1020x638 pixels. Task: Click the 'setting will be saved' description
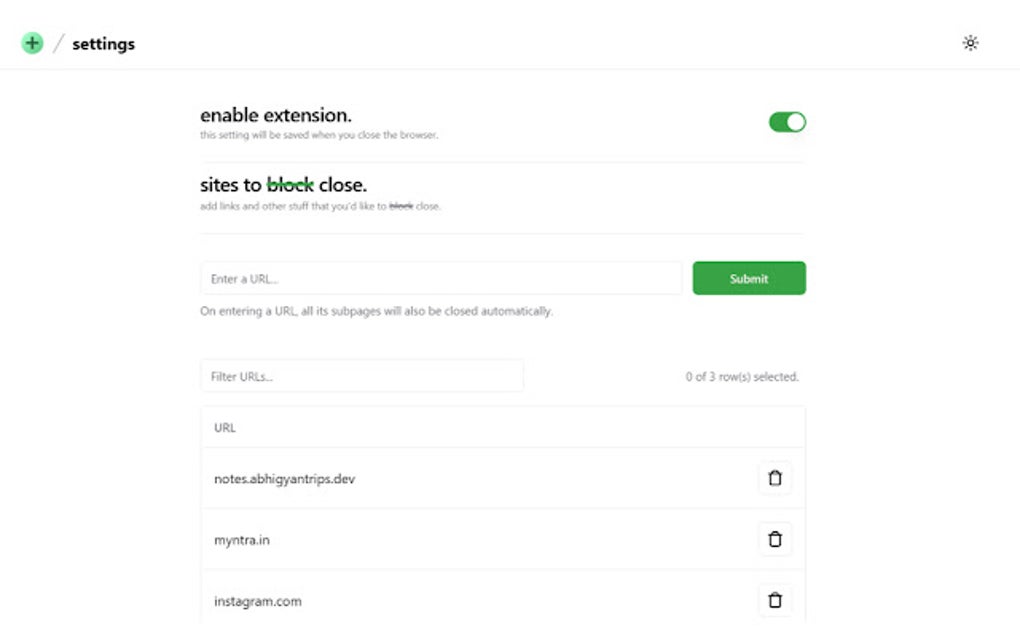click(x=319, y=135)
